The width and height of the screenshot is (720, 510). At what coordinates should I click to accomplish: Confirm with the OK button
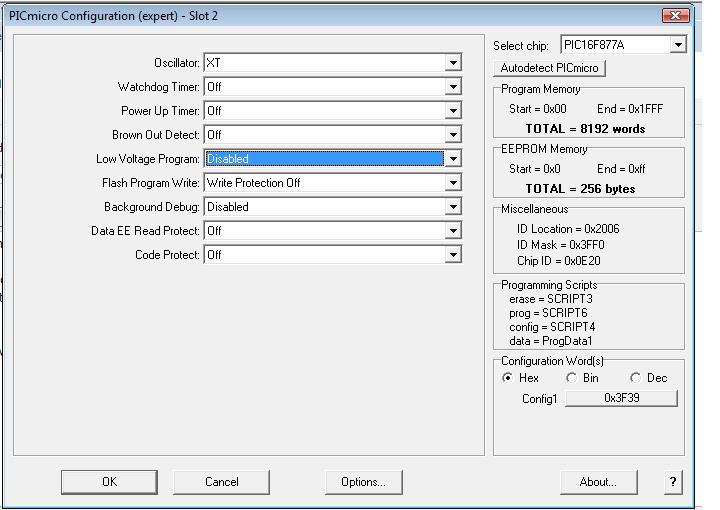[109, 482]
